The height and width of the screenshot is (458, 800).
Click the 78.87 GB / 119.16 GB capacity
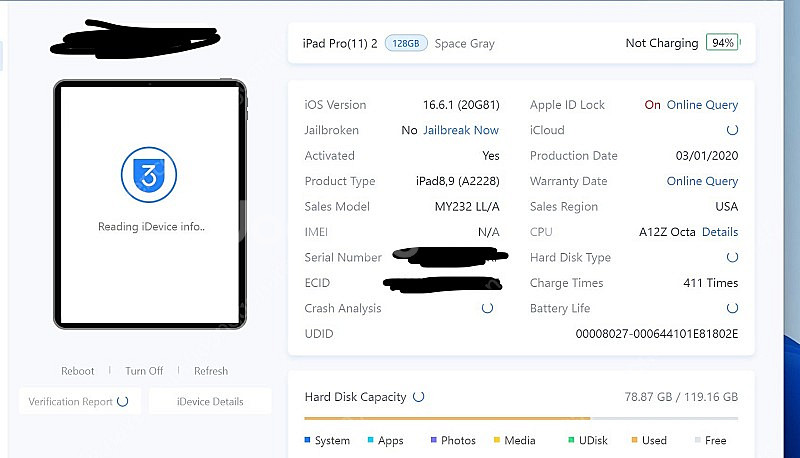(x=681, y=397)
